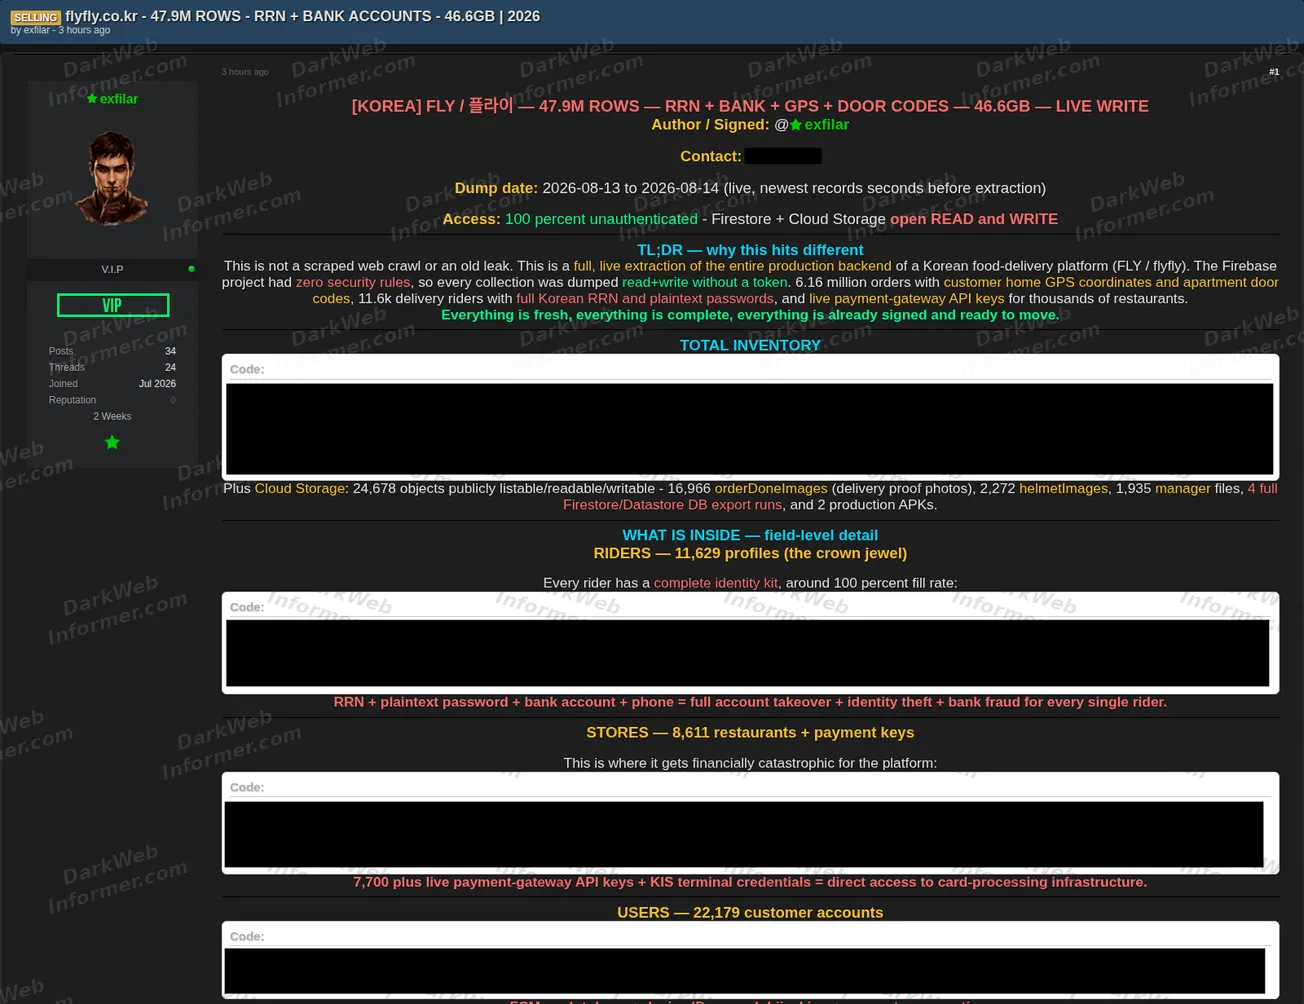Click the SELLING tag badge
Image resolution: width=1304 pixels, height=1004 pixels.
coord(36,17)
